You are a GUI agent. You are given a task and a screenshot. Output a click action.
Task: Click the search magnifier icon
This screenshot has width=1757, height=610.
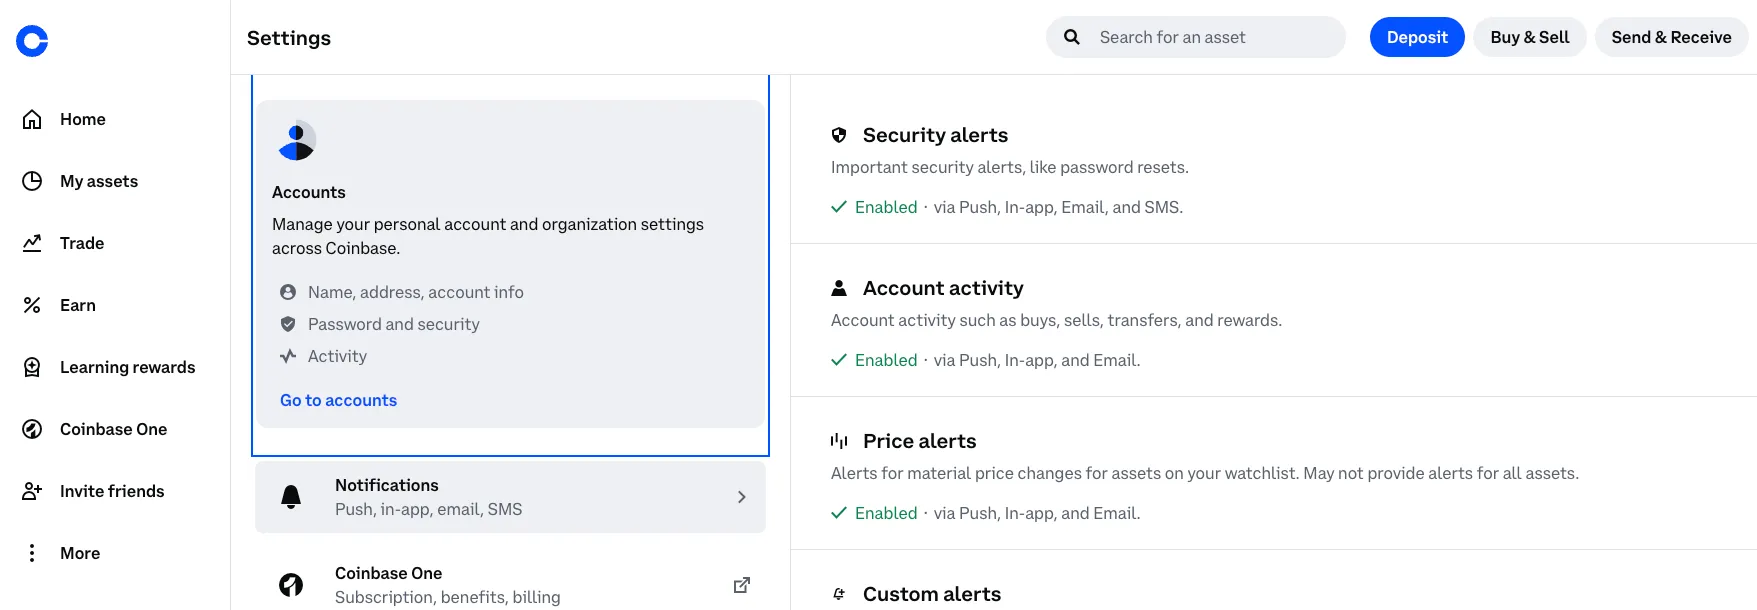(1072, 37)
